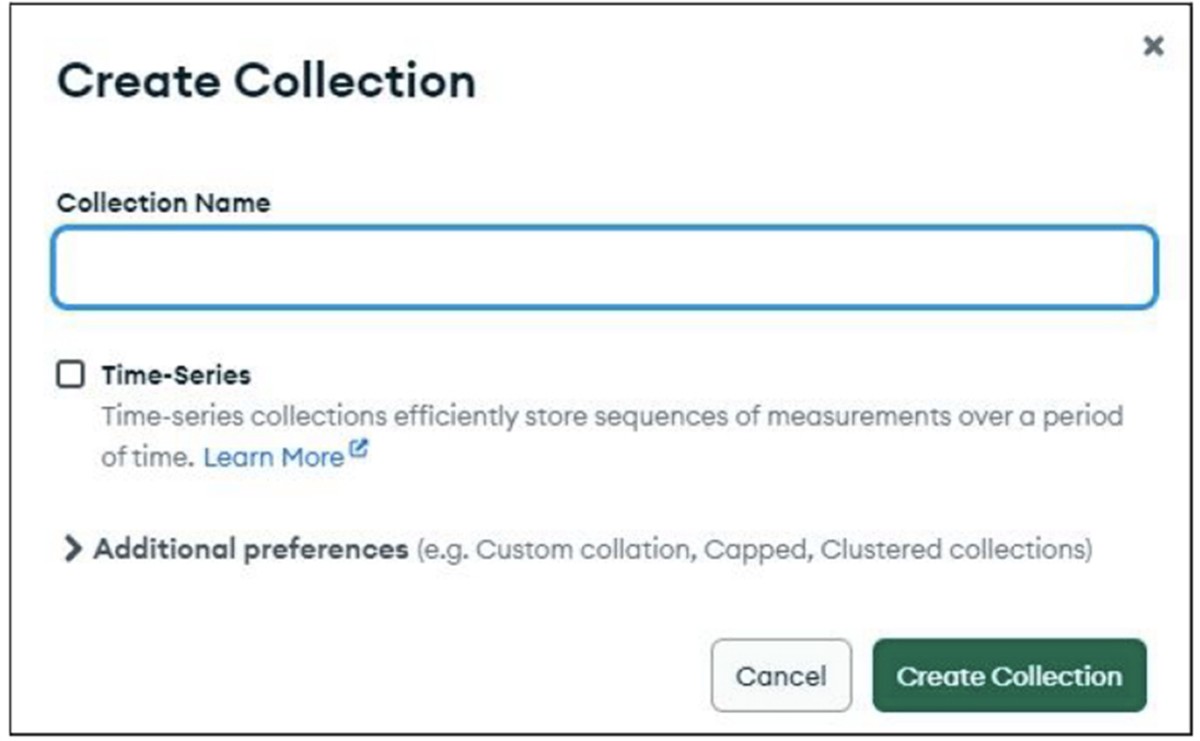Open the Learn More link
Image resolution: width=1200 pixels, height=741 pixels.
(x=274, y=457)
